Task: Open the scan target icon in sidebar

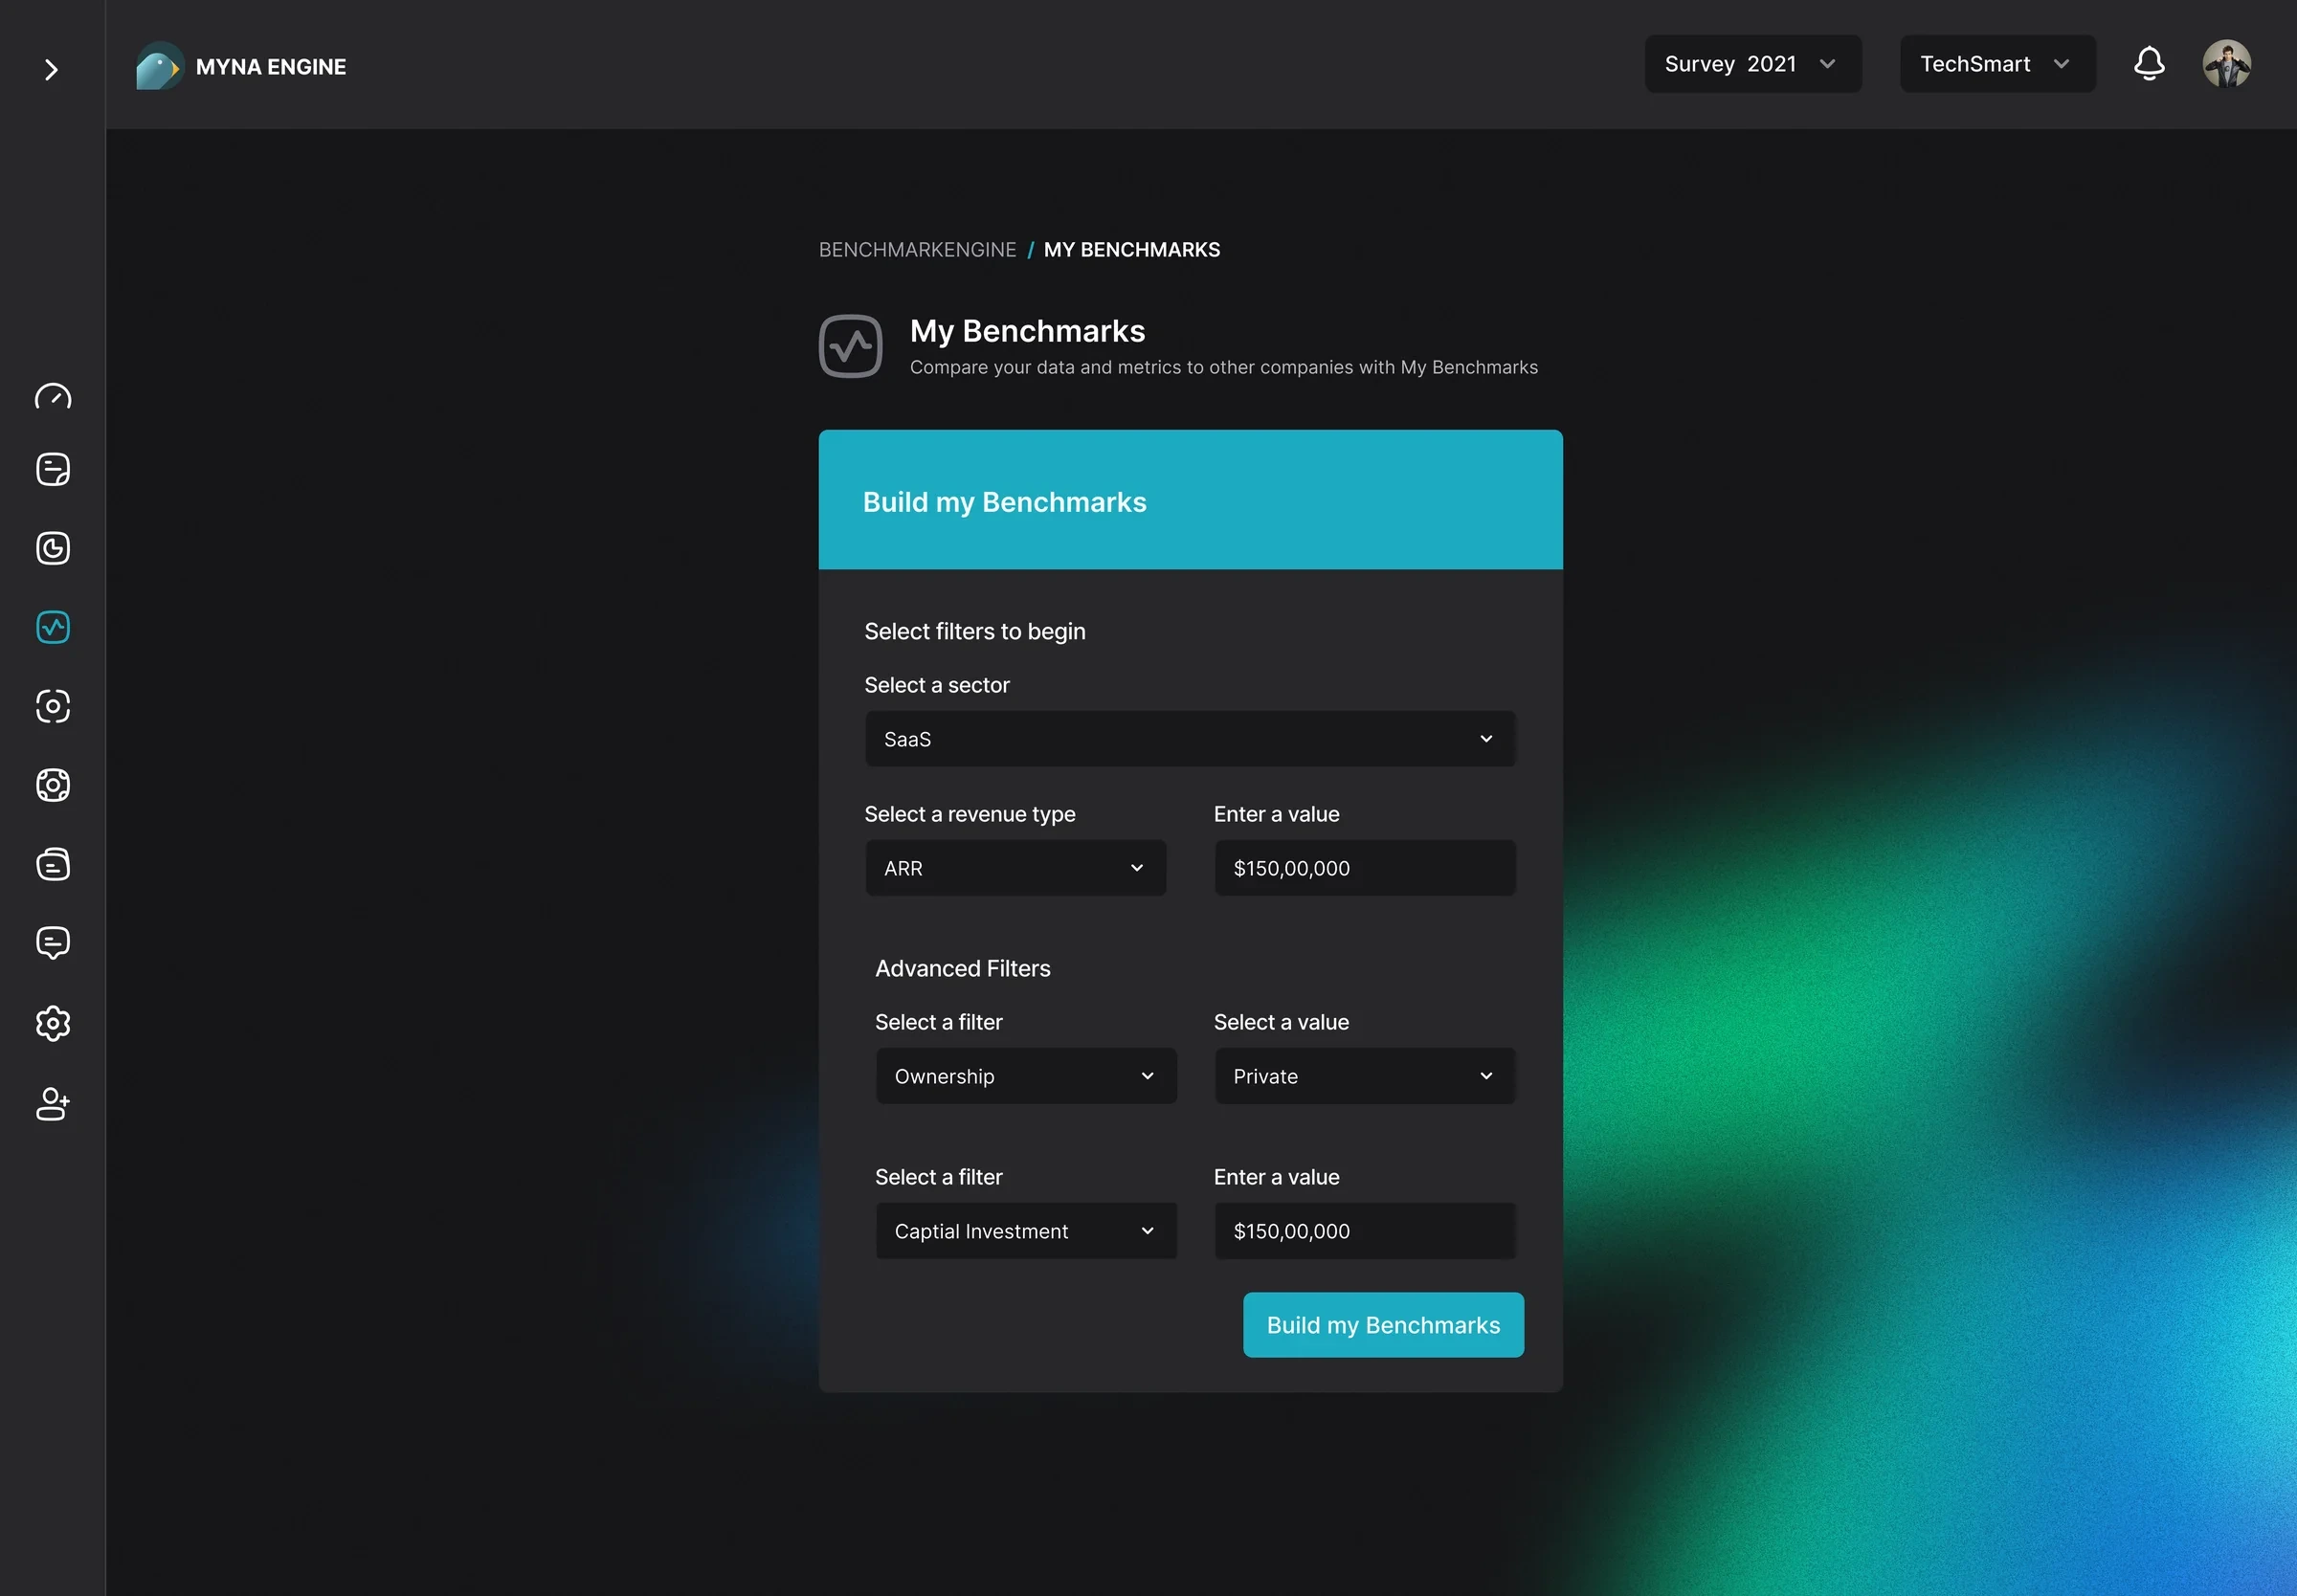Action: pyautogui.click(x=53, y=706)
